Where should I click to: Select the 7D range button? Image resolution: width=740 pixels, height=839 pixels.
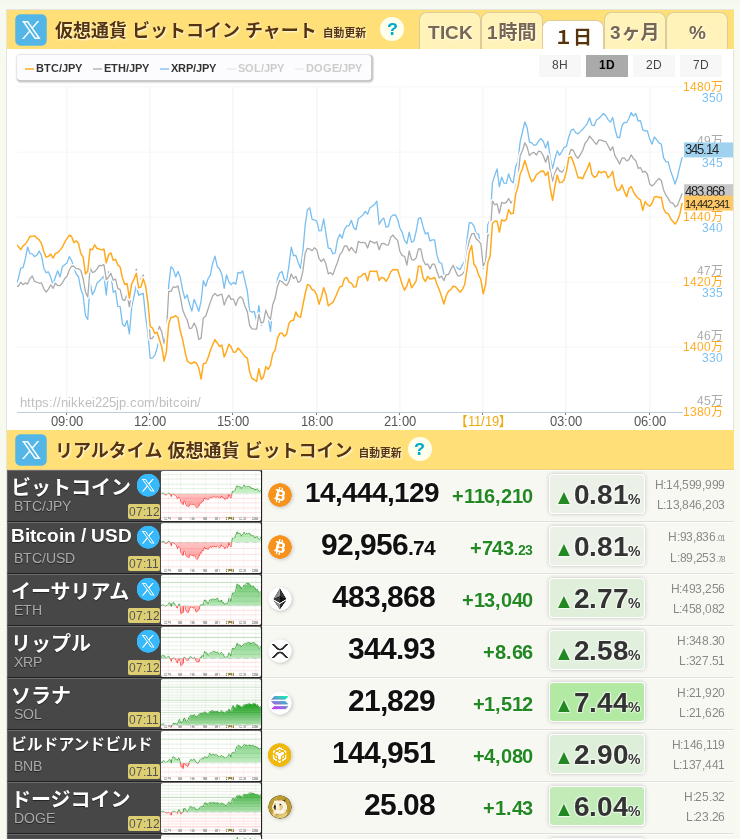(x=700, y=65)
